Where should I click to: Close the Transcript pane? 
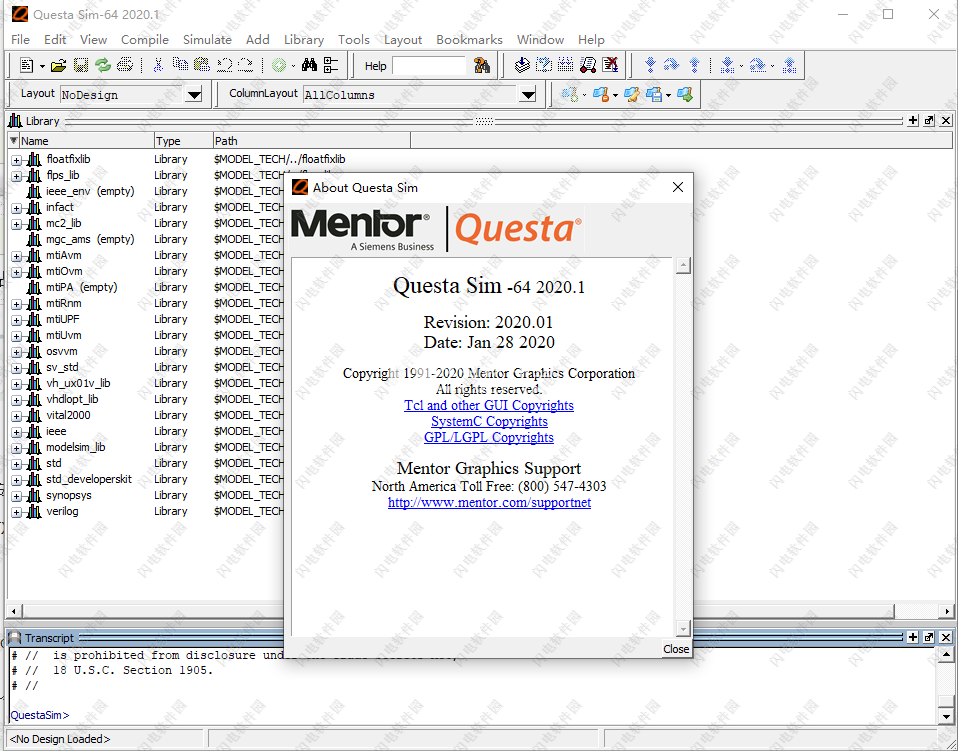(946, 637)
